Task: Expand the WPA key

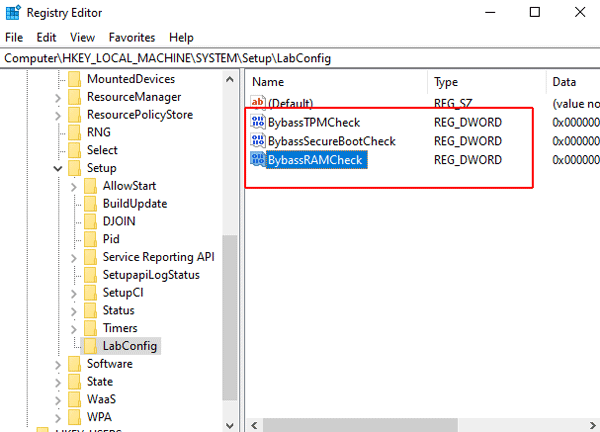Action: pos(58,417)
